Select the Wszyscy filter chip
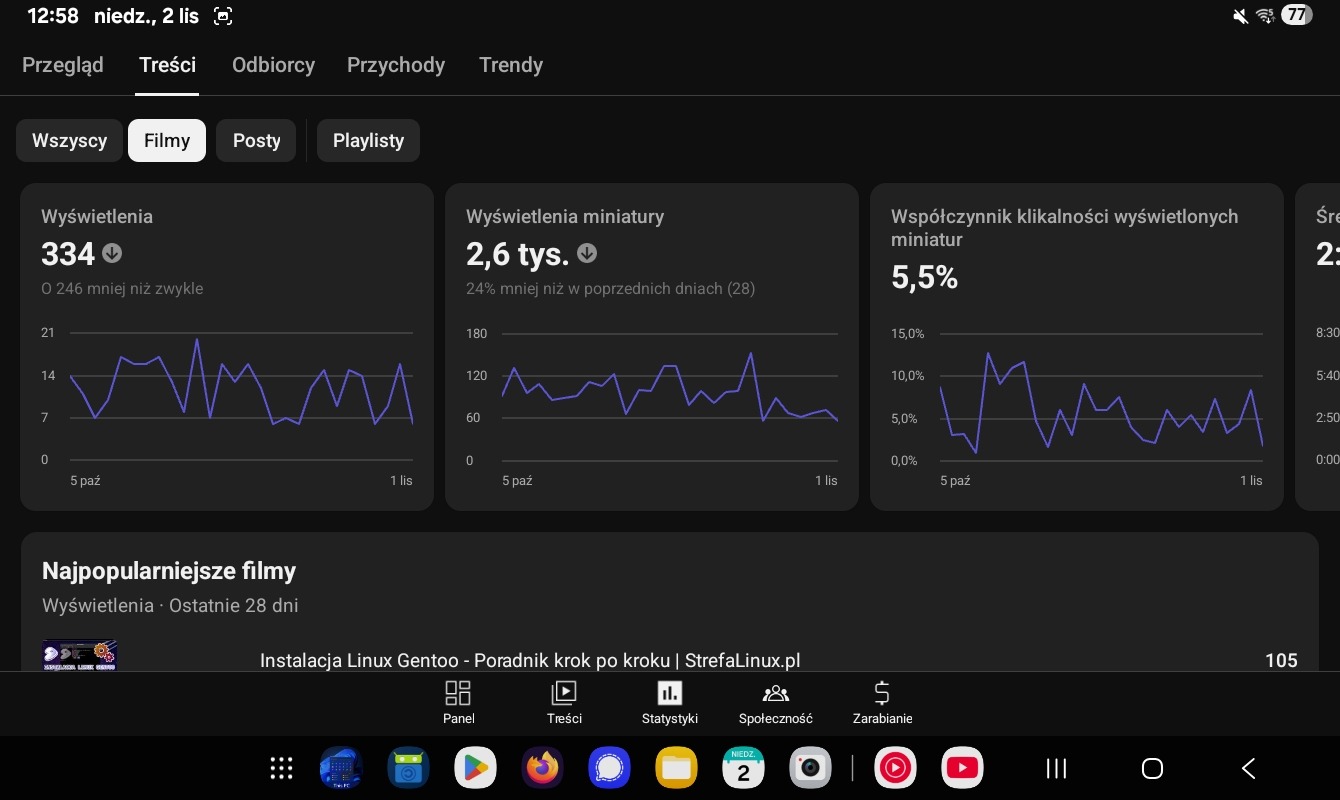Screen dimensions: 1340x800 [x=69, y=141]
